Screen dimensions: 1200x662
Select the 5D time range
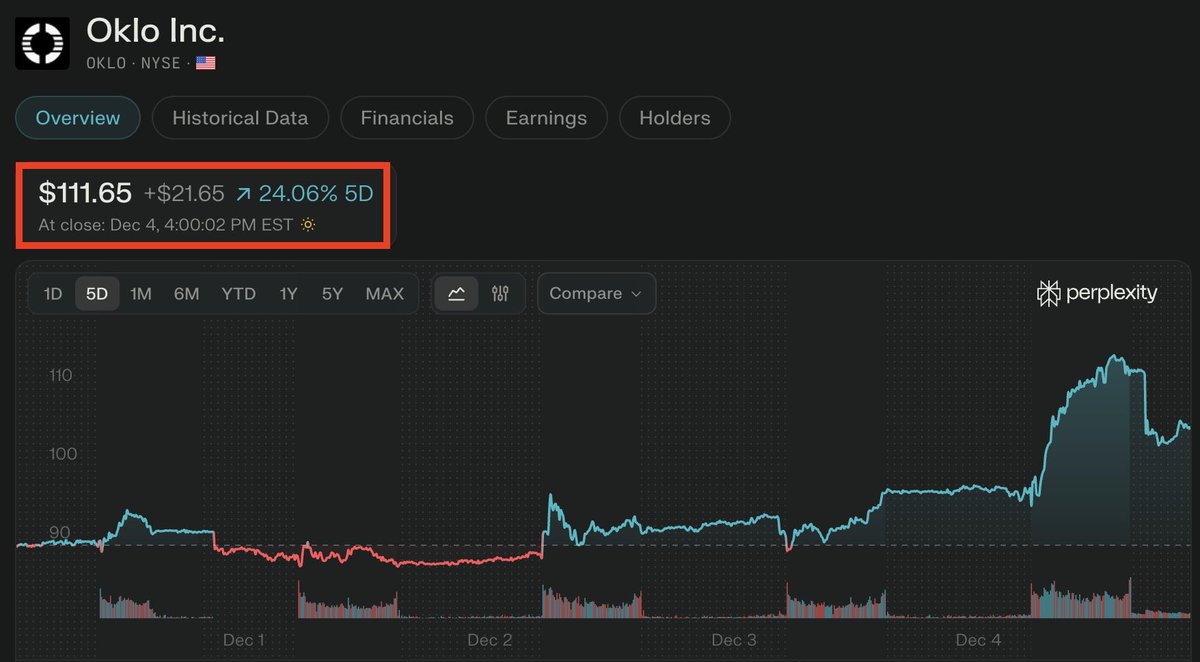pos(97,294)
